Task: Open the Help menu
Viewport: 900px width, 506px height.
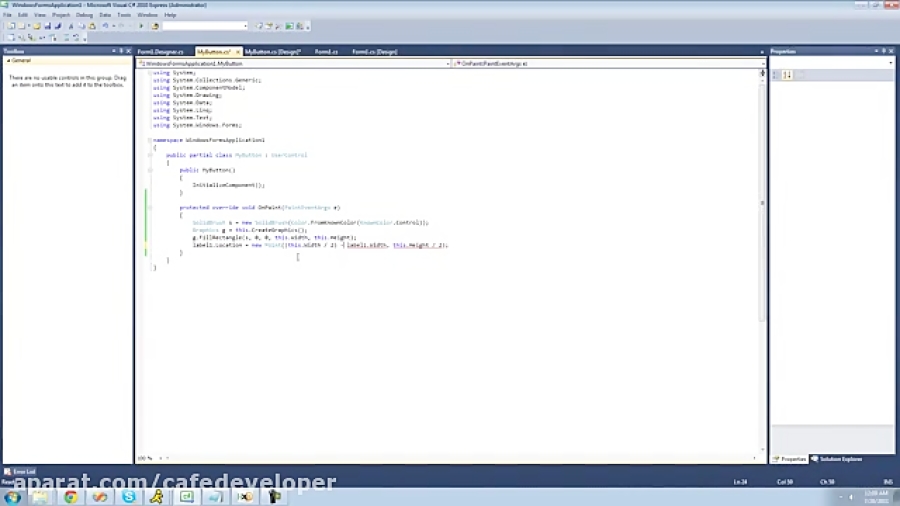Action: [170, 15]
